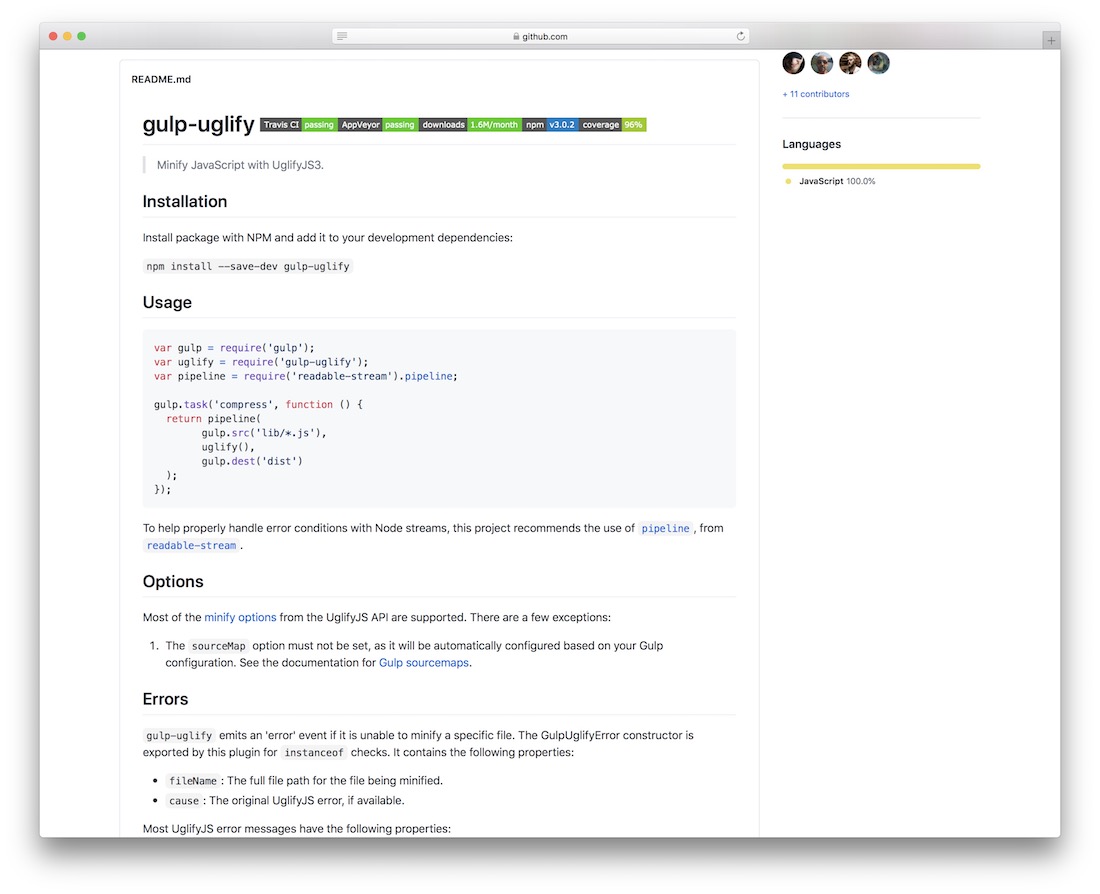Click the yellow JavaScript language bar
This screenshot has height=894, width=1100.
tap(881, 166)
